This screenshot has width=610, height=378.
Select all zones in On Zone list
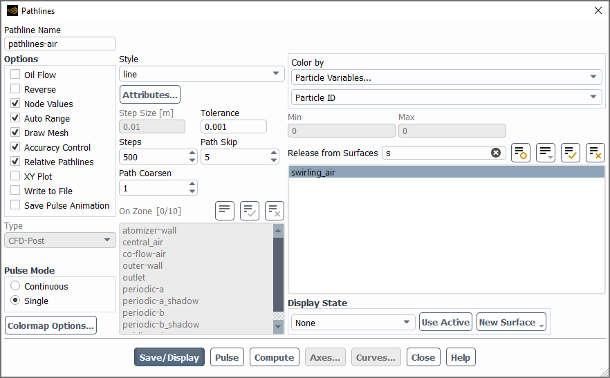[249, 211]
